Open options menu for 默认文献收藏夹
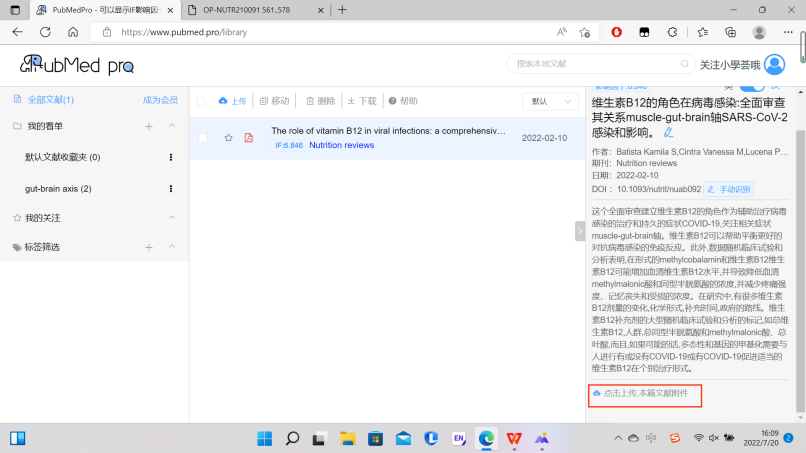This screenshot has width=806, height=453. pos(171,157)
